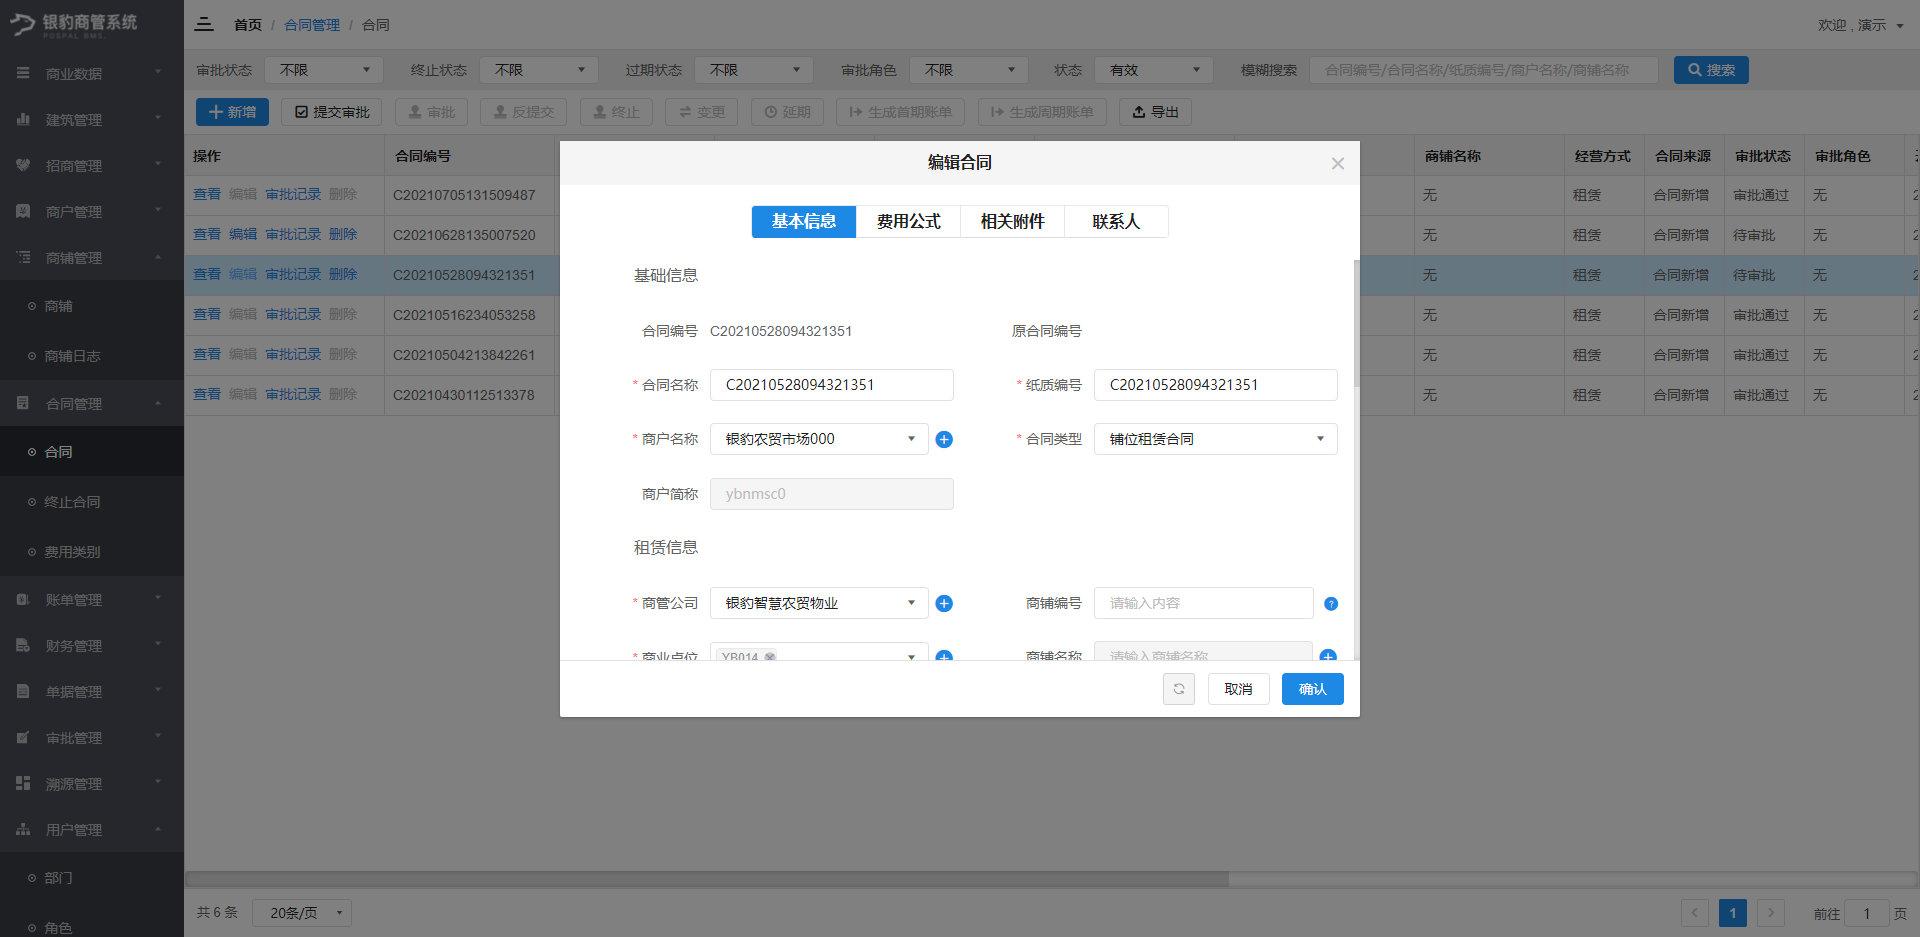
Task: Go to pagination page 1
Action: 1733,913
